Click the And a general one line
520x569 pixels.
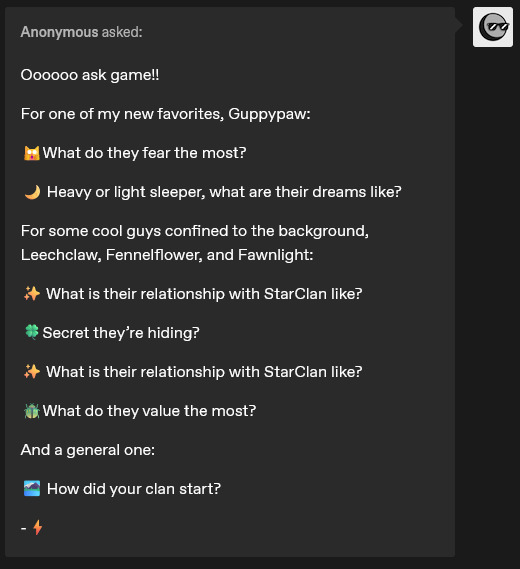[x=87, y=450]
